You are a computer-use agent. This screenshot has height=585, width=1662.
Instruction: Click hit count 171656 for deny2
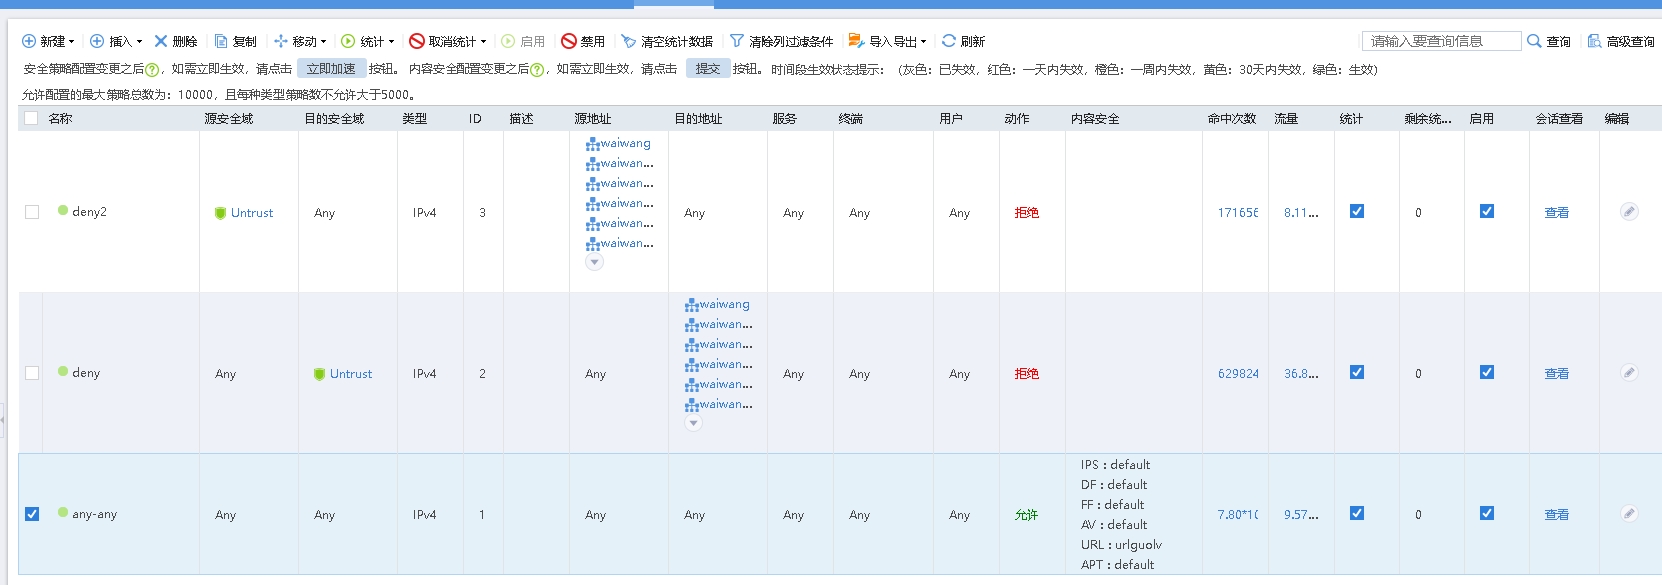pyautogui.click(x=1238, y=213)
